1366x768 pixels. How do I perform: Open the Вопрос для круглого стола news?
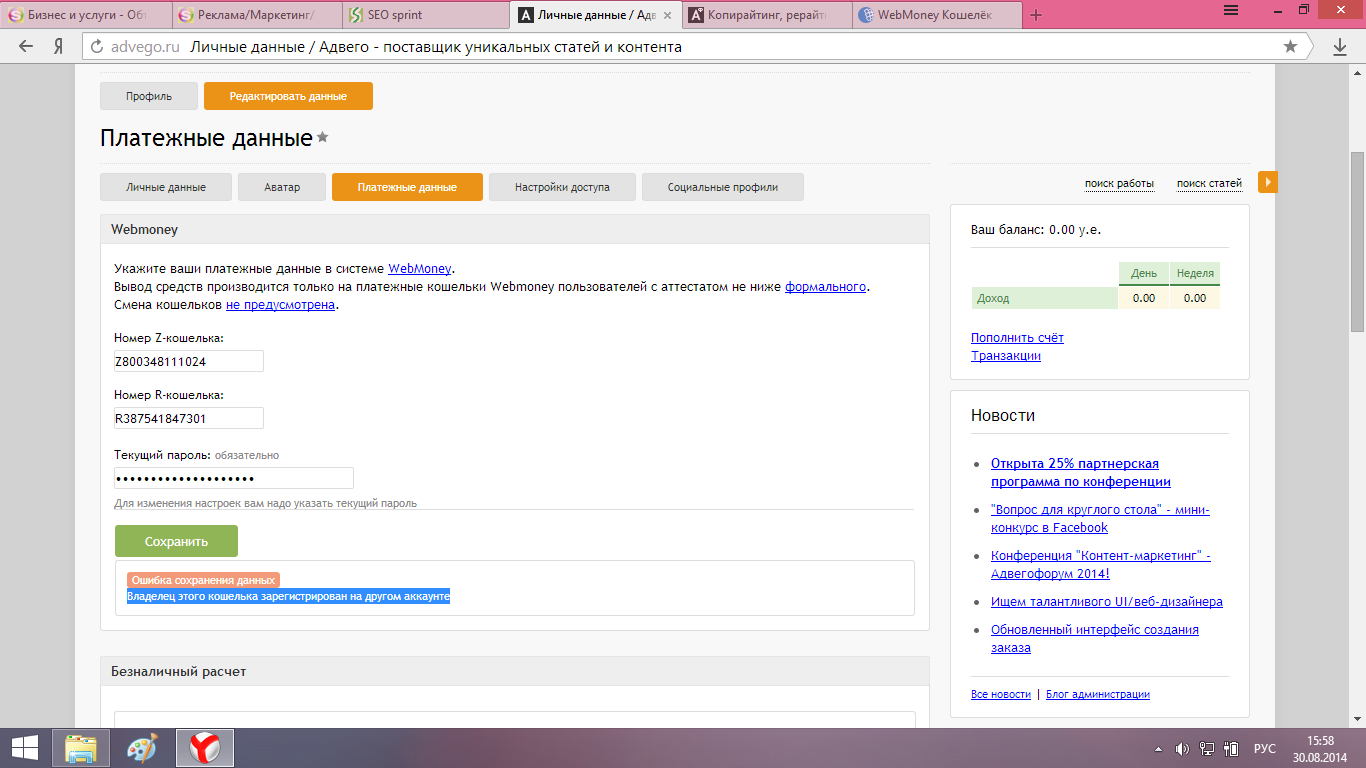[1100, 518]
